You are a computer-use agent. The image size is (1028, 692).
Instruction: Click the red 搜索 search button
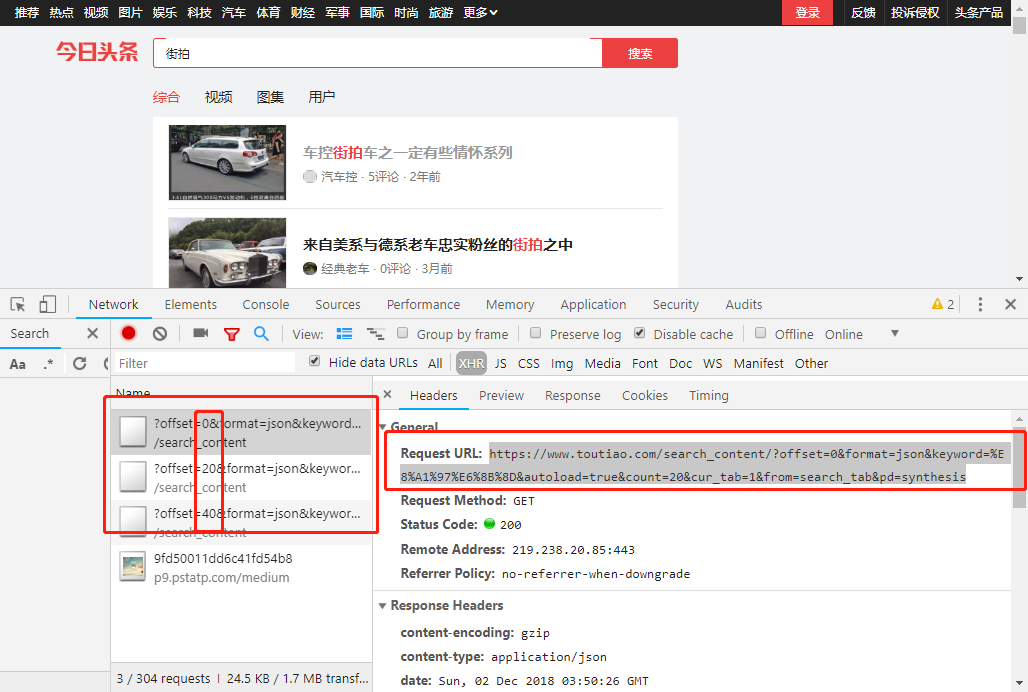[x=640, y=52]
